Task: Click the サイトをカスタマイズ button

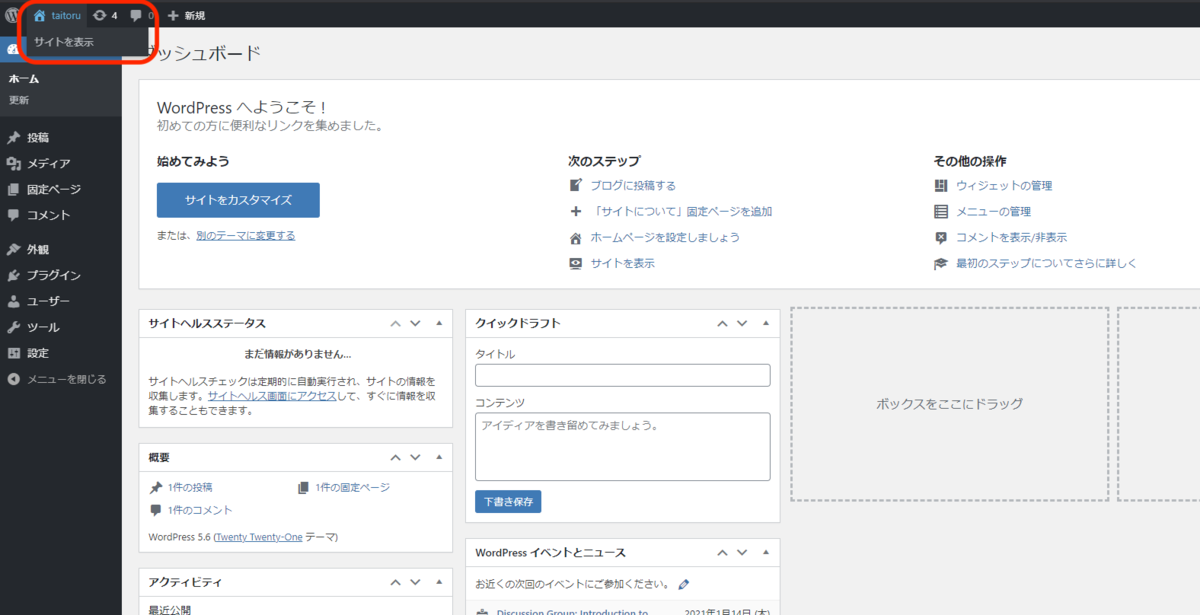Action: click(x=238, y=200)
